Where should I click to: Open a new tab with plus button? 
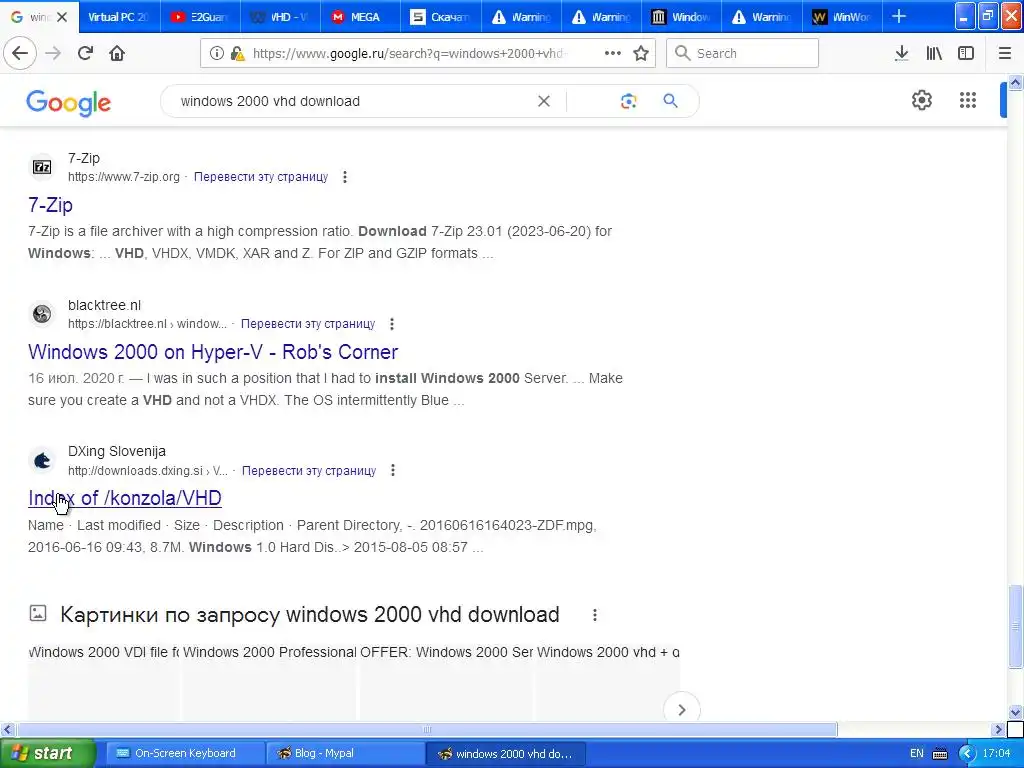pos(899,16)
